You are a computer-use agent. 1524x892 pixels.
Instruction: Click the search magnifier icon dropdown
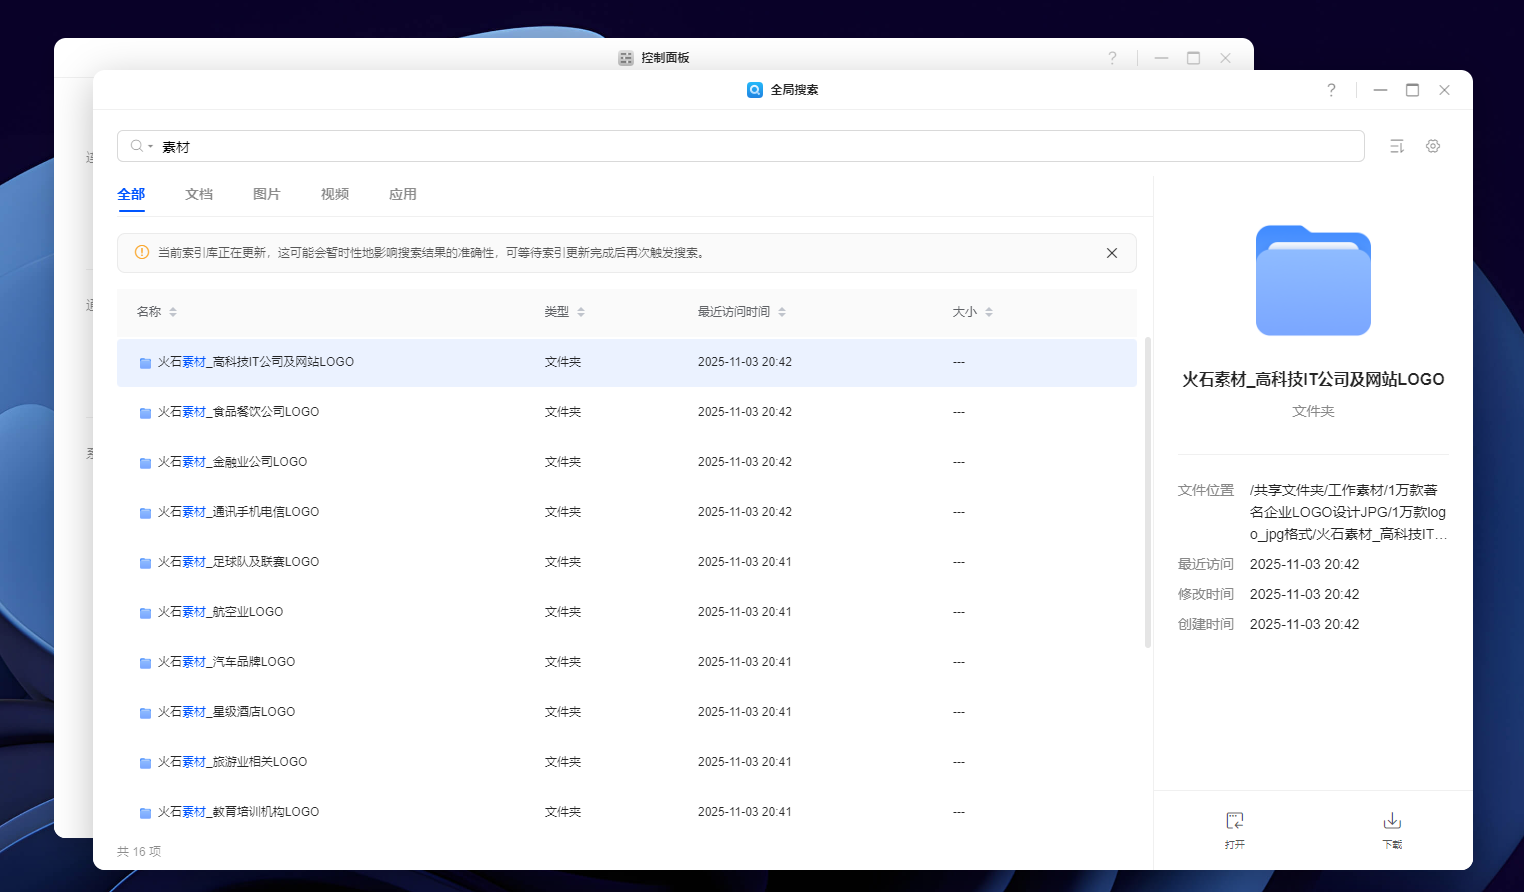(x=141, y=146)
